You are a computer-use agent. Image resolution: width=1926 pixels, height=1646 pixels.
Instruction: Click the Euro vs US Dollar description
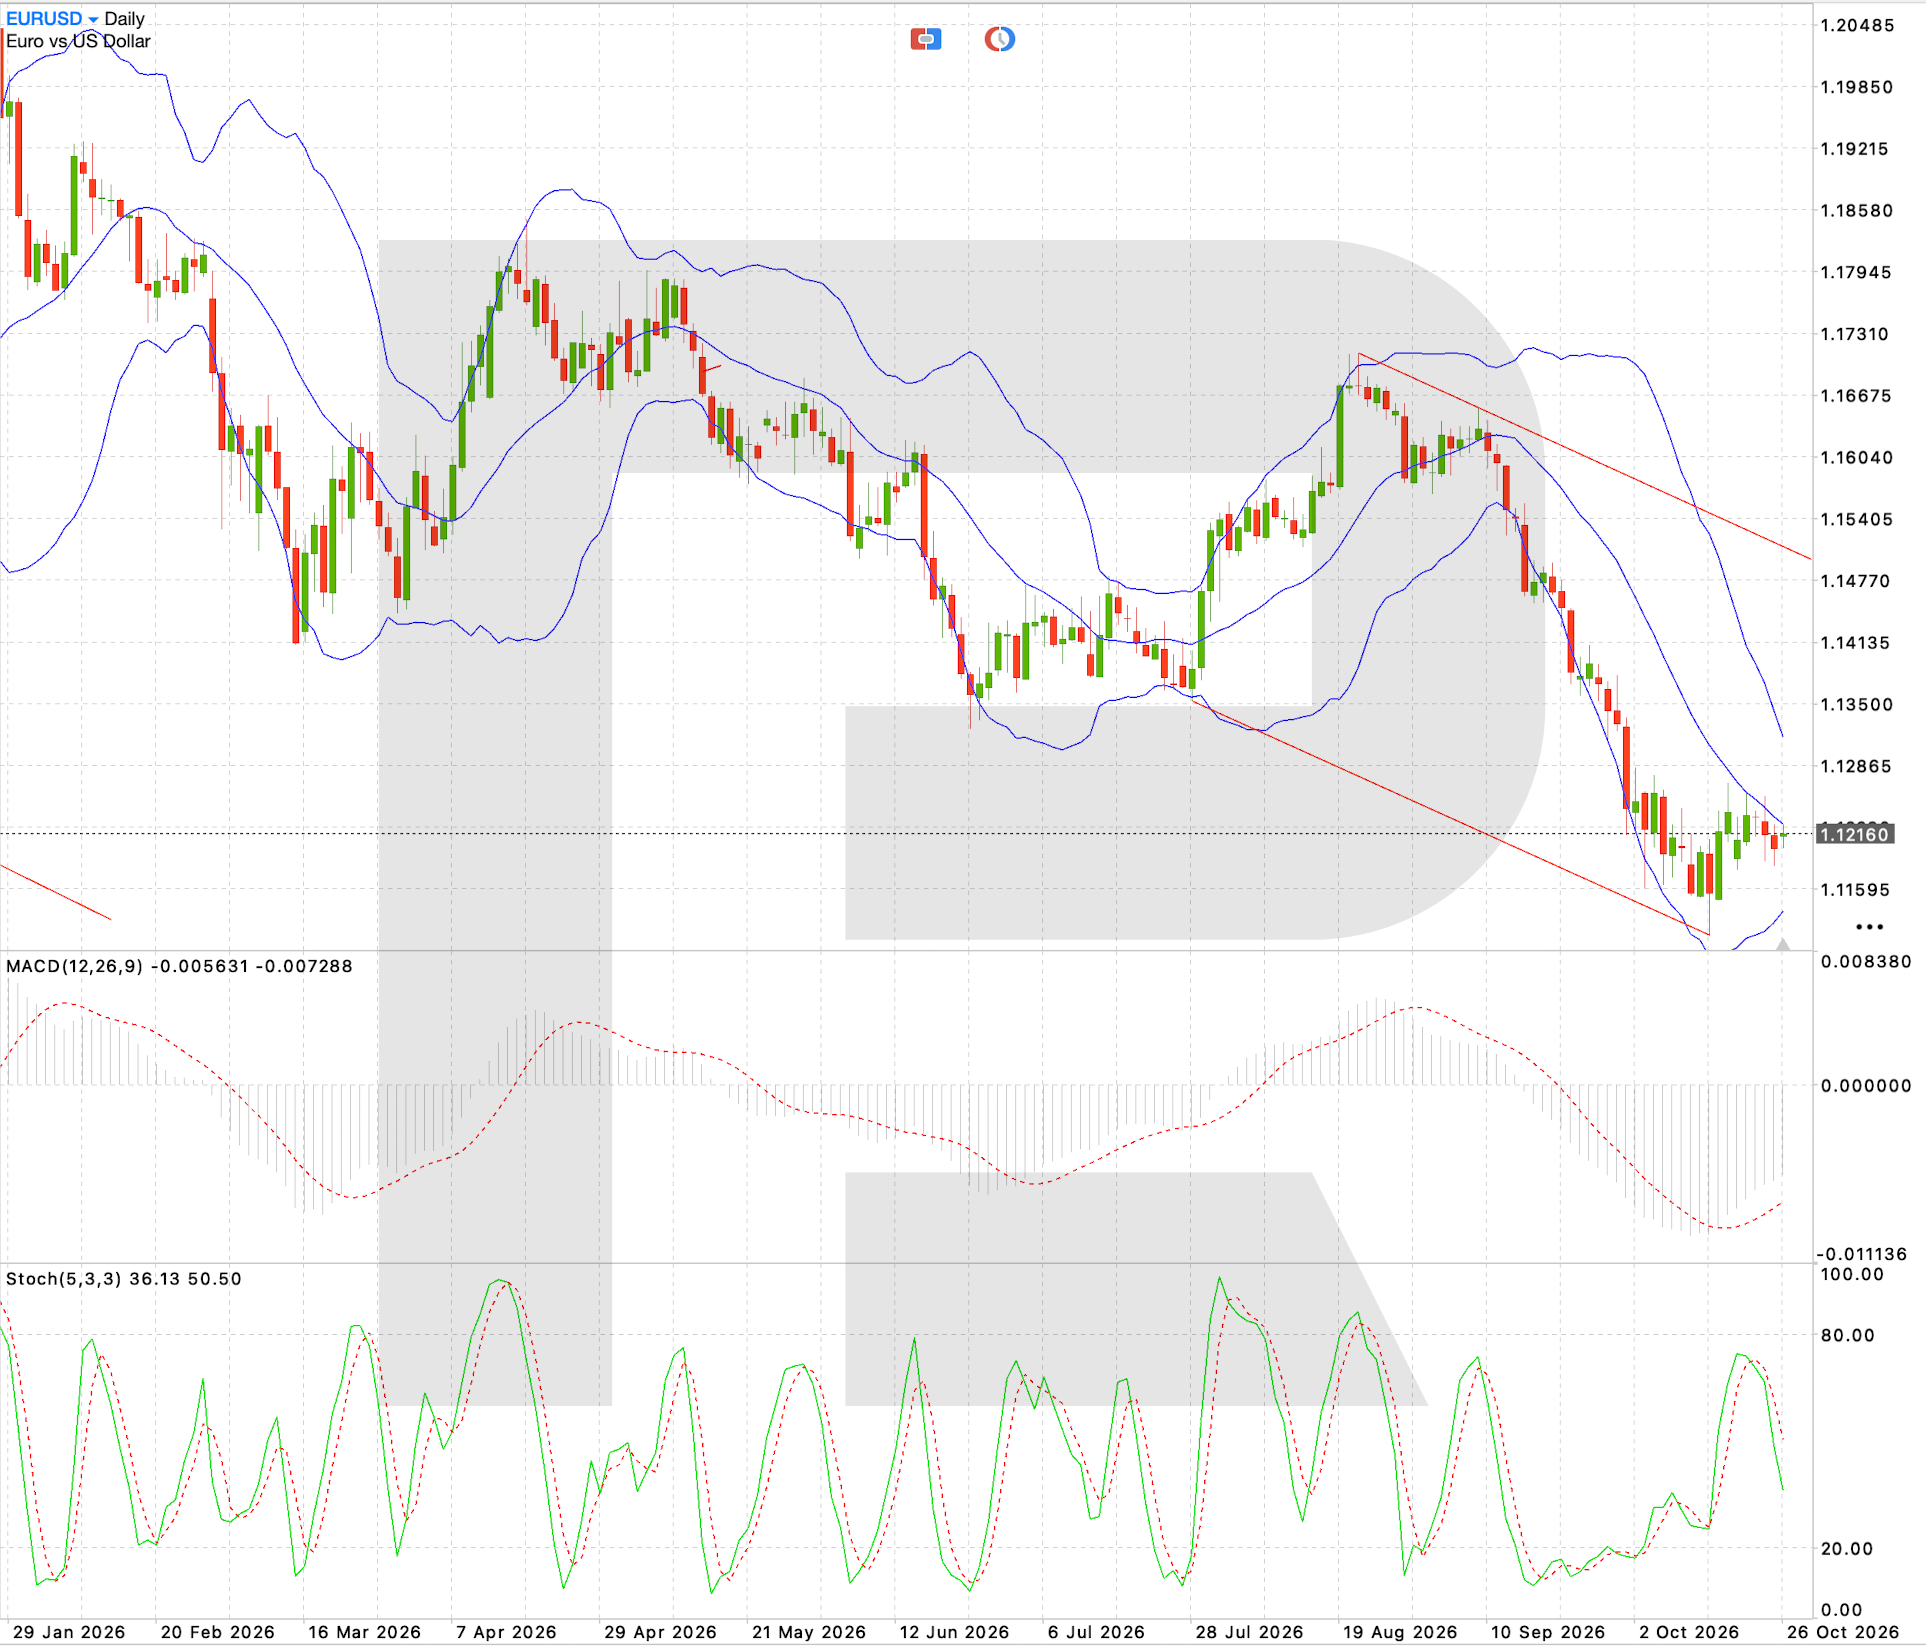pos(78,42)
